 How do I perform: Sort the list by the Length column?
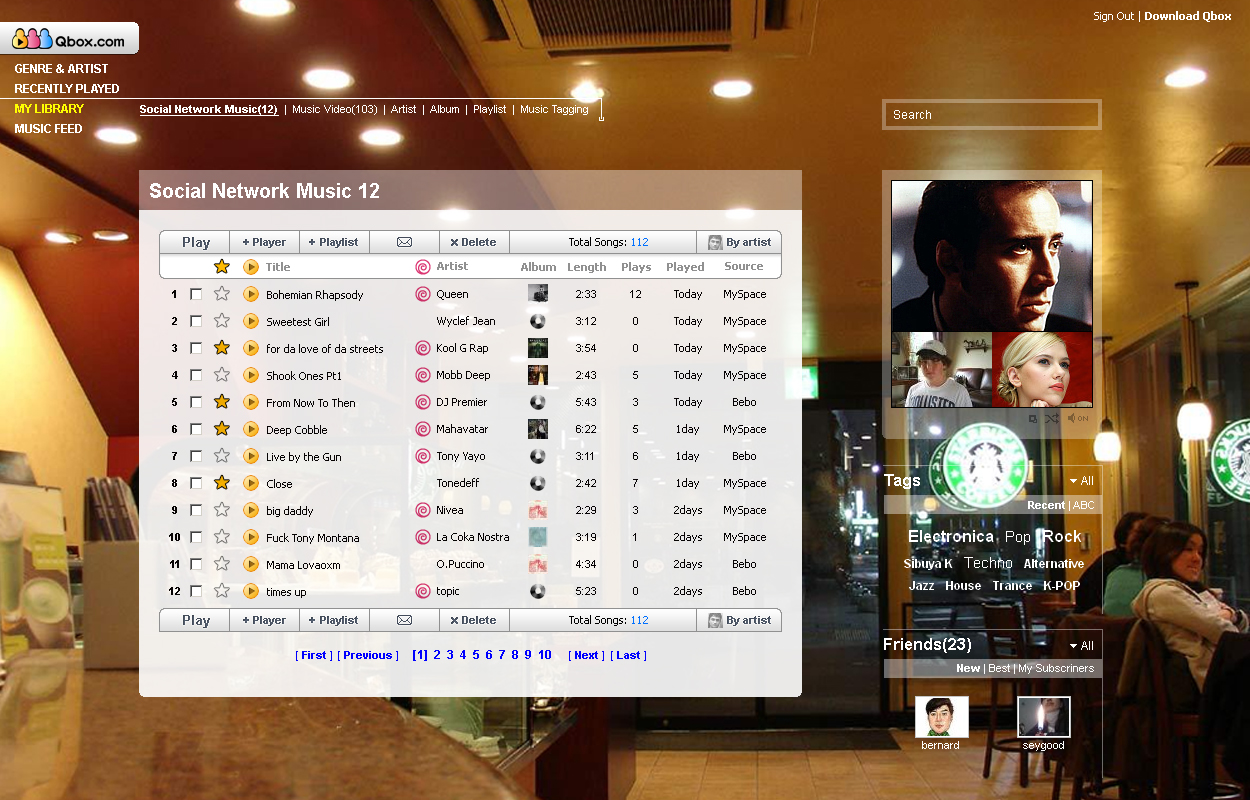[x=587, y=267]
